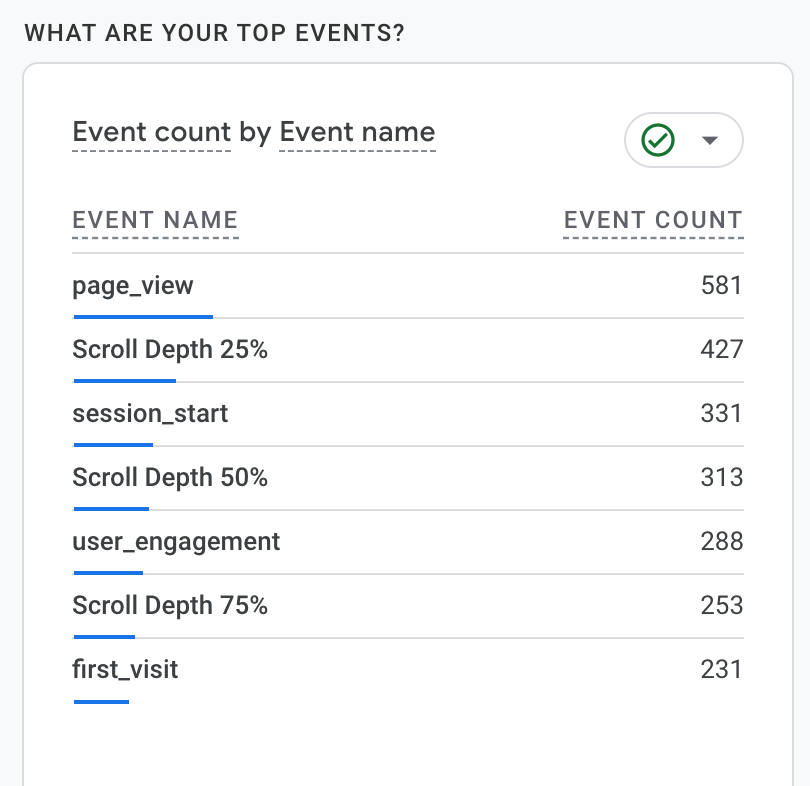
Task: Click the green checkmark data quality icon
Action: point(658,140)
